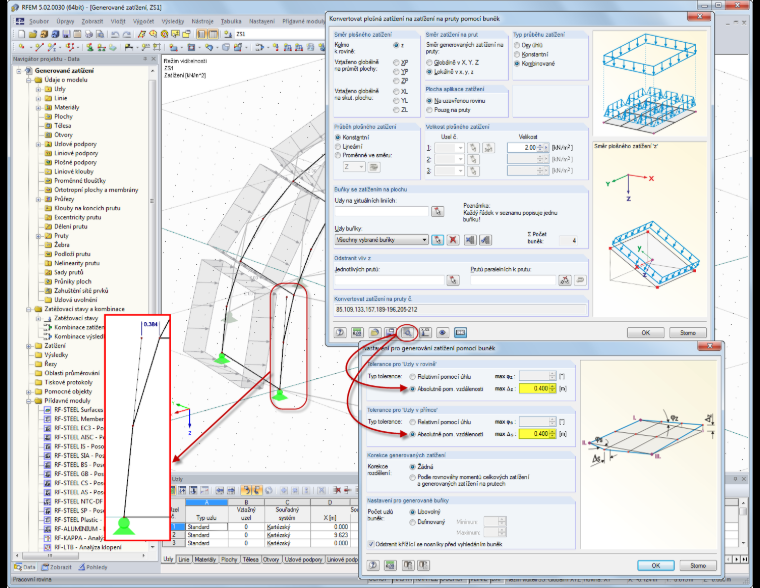Switch to the Materiály table tab
760x588 pixels.
point(205,559)
